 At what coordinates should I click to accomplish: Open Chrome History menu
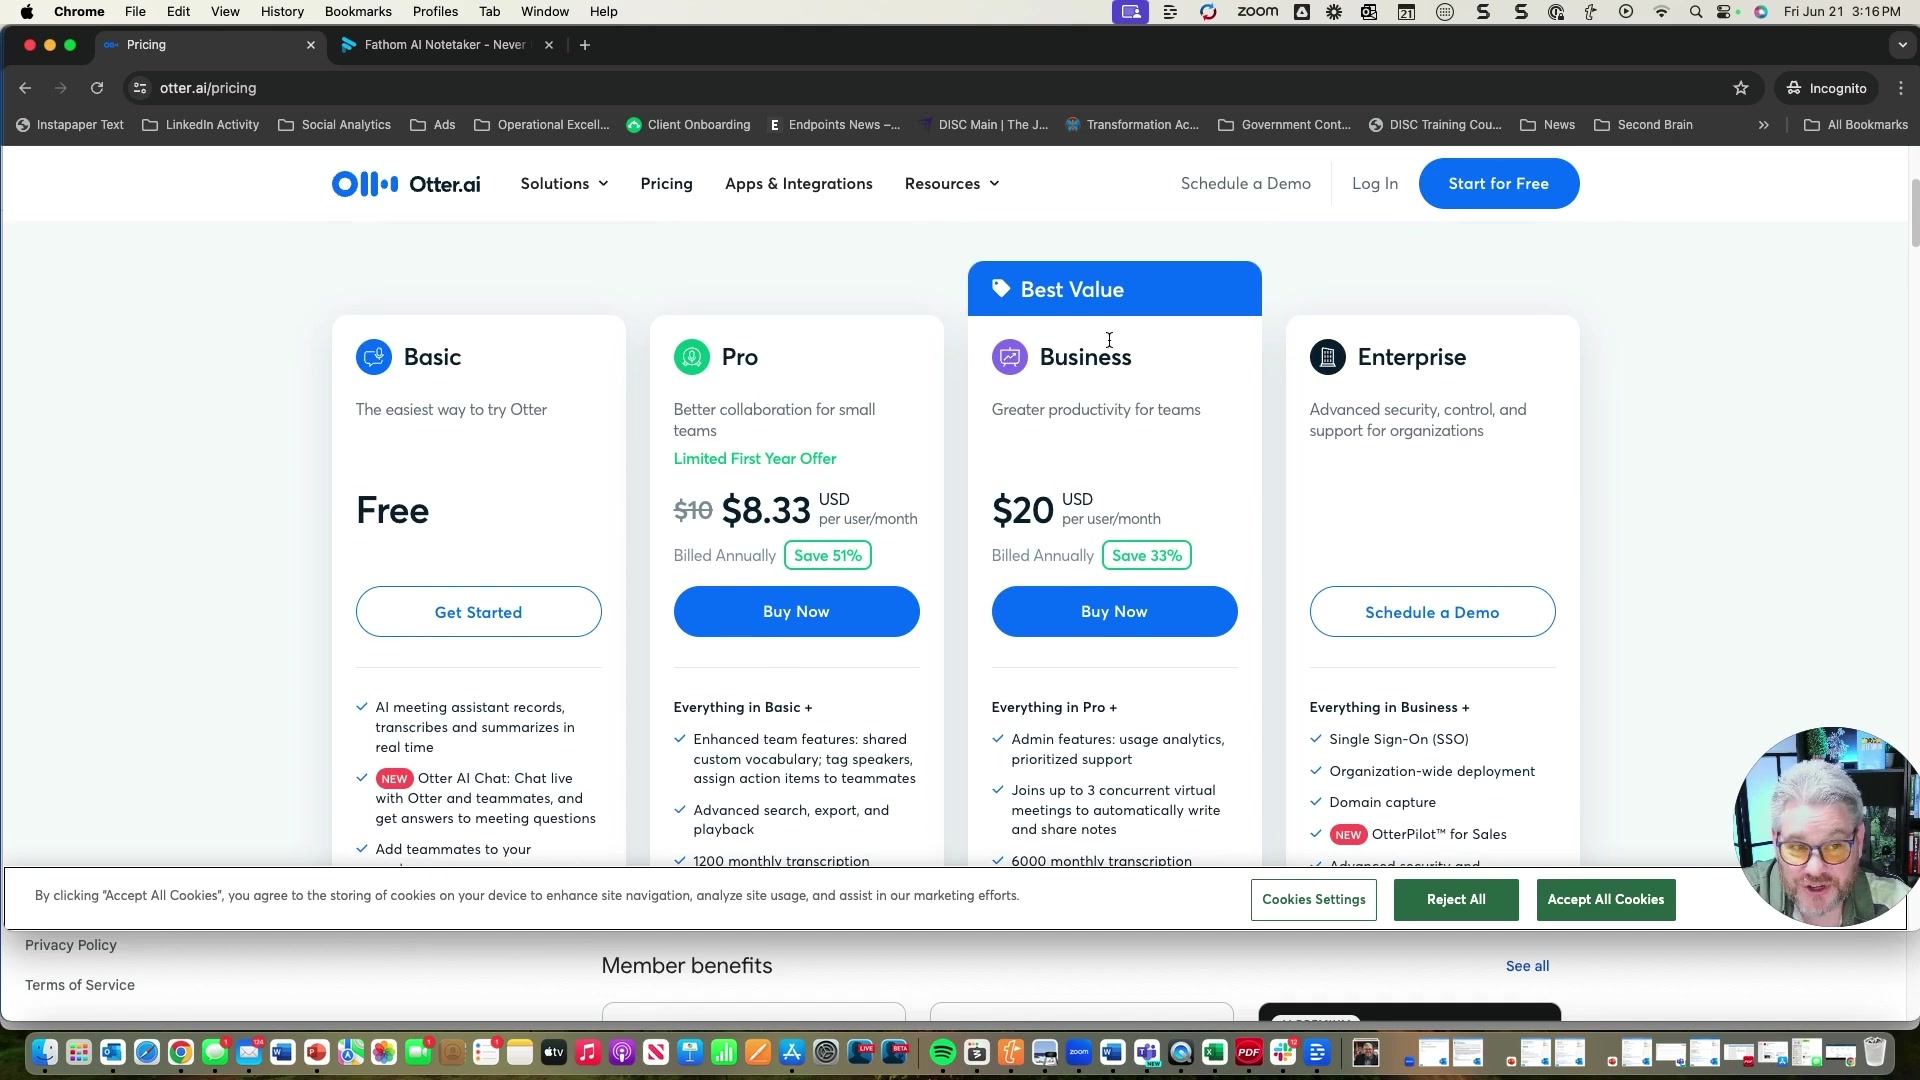click(x=282, y=12)
